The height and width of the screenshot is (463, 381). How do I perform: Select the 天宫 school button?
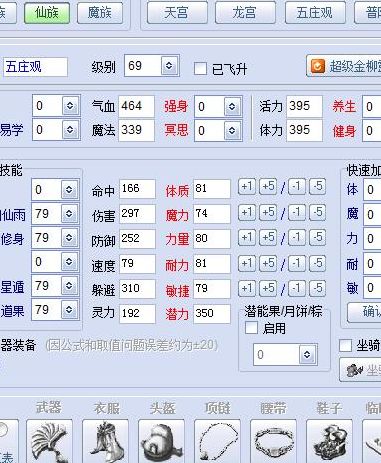click(177, 13)
